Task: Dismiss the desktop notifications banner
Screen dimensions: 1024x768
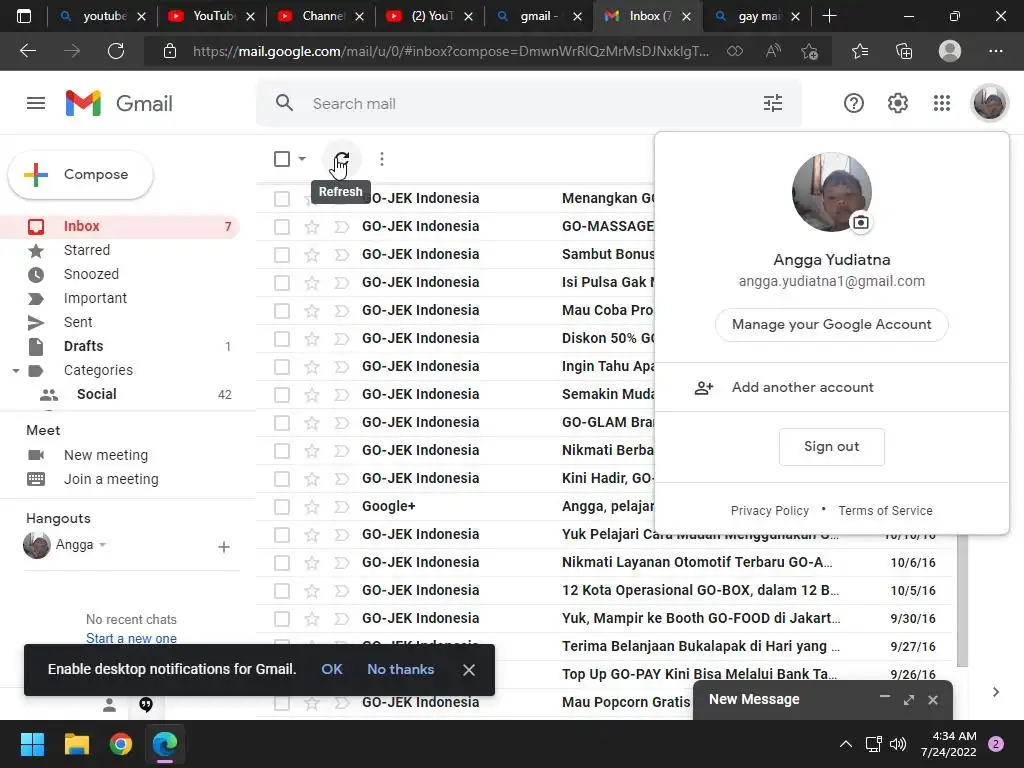Action: (x=469, y=670)
